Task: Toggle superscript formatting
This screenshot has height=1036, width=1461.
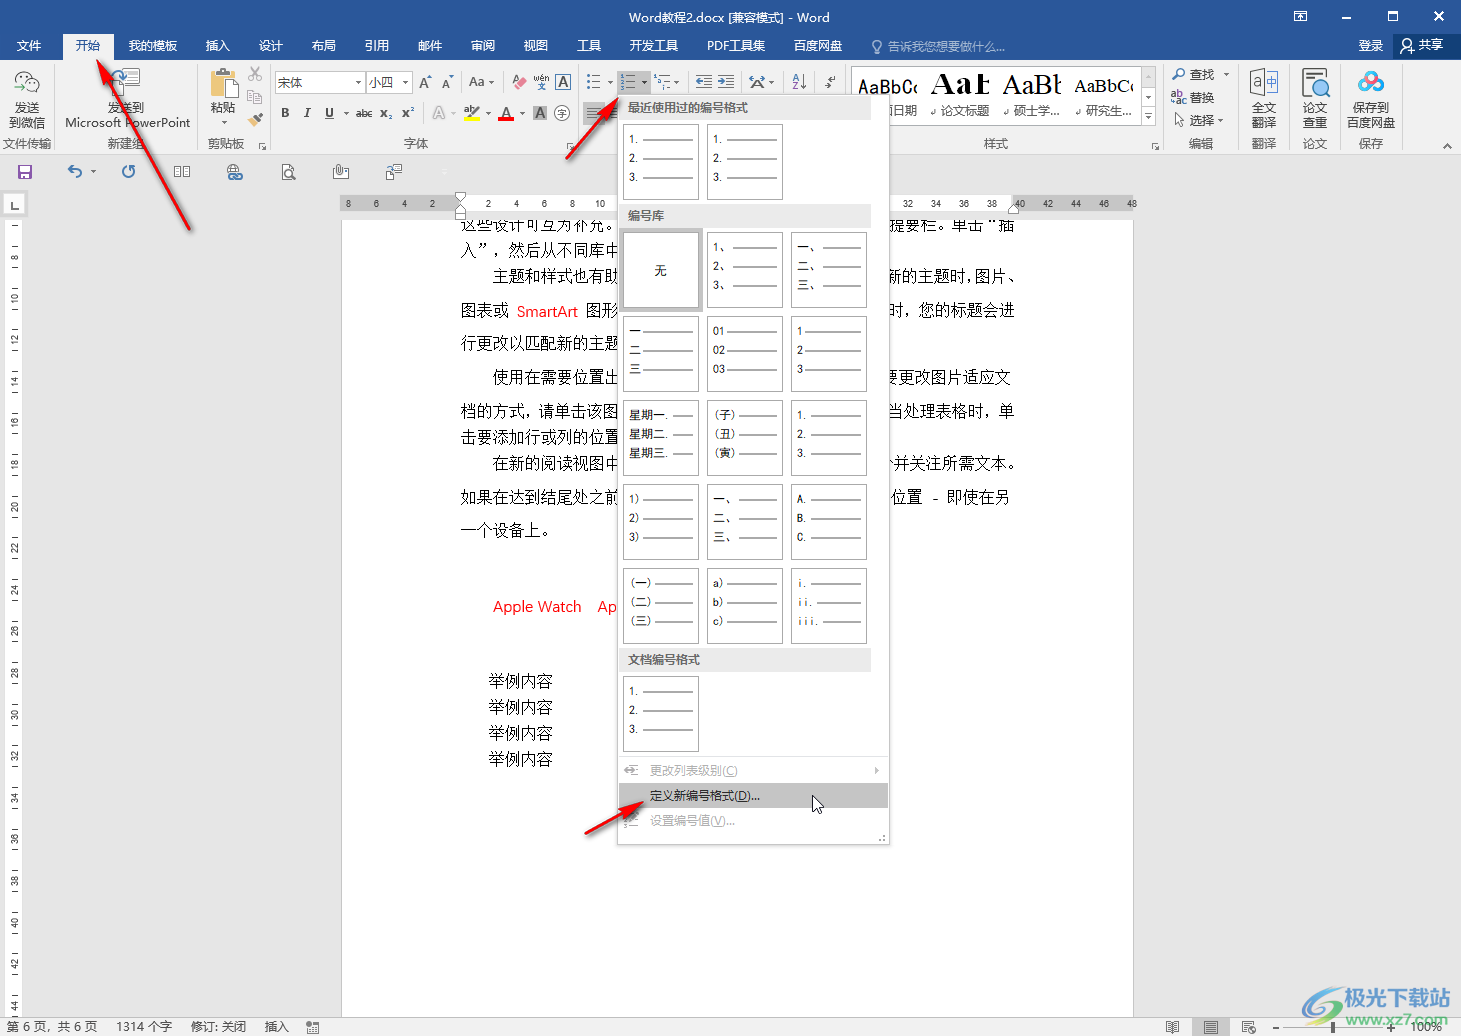Action: tap(408, 113)
